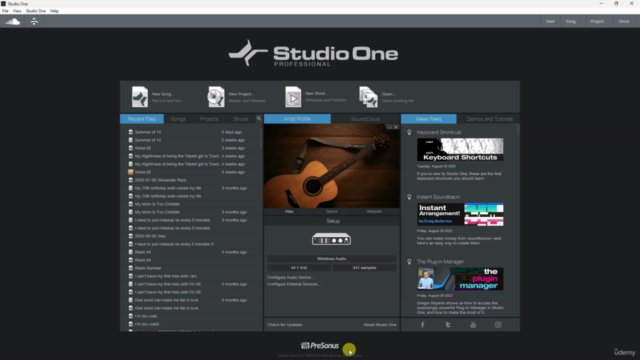
Task: Open the Instagram icon under the news feed
Action: (498, 325)
